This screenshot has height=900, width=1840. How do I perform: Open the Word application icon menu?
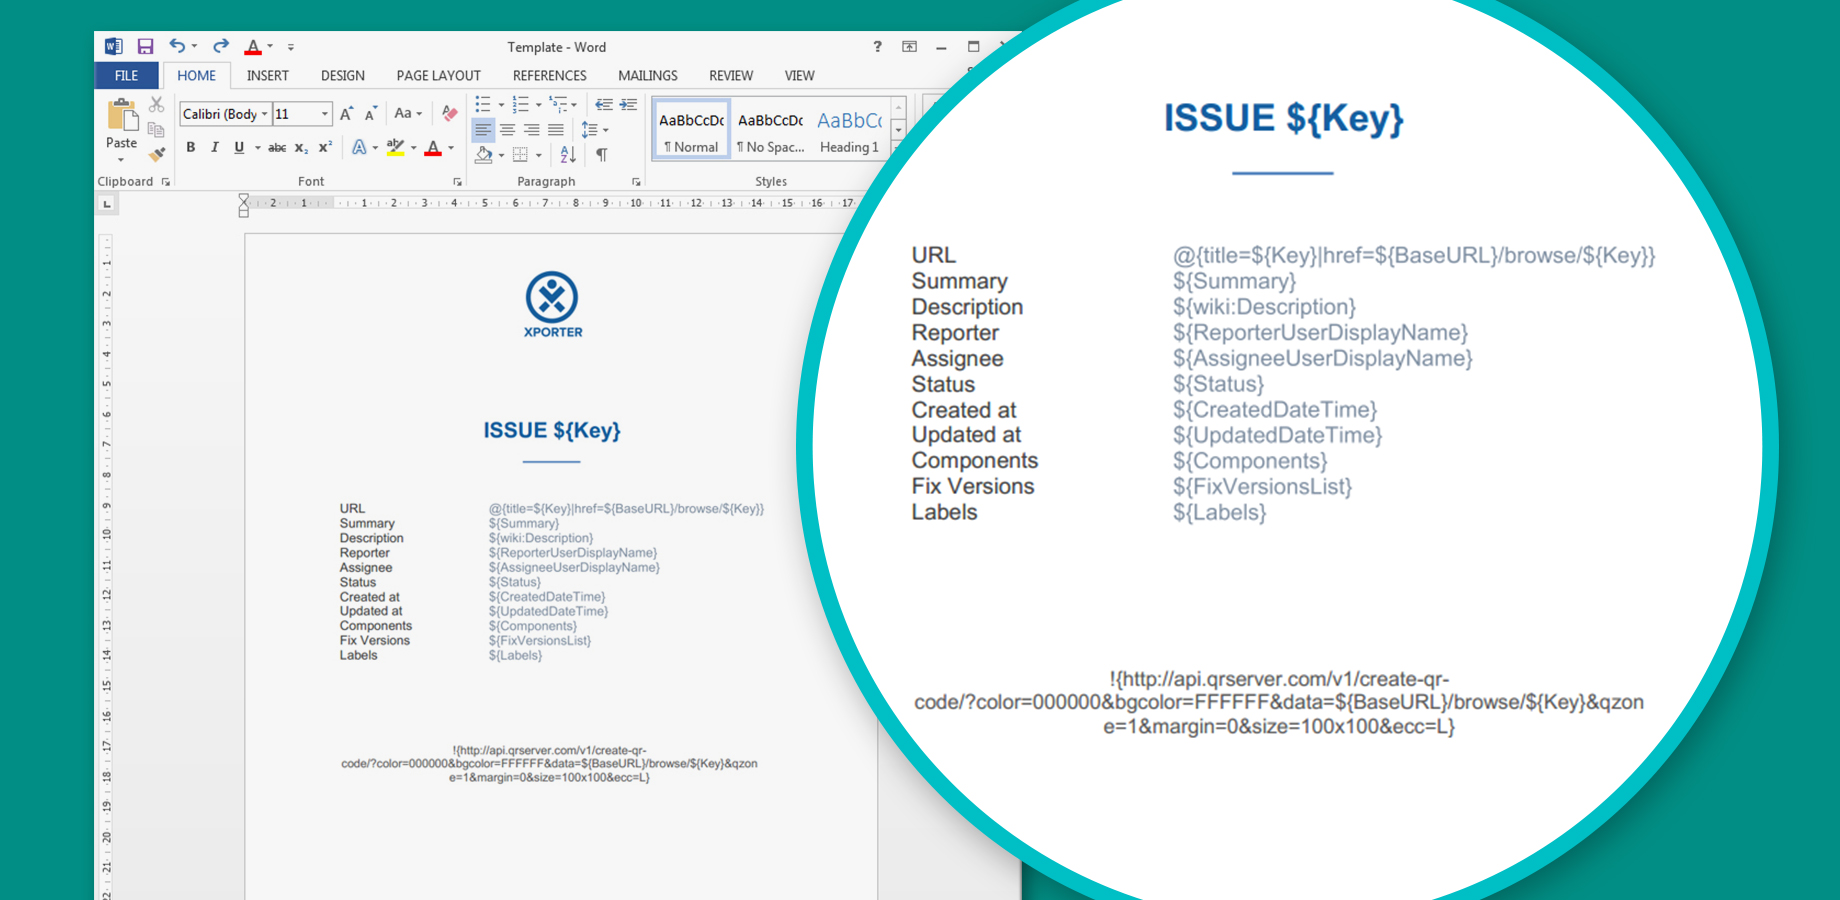click(x=114, y=46)
